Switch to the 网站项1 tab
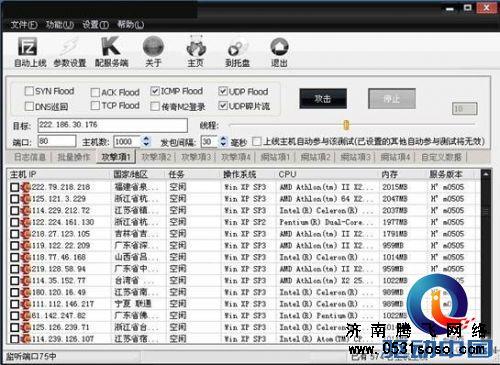Viewport: 500px width, 365px height. click(x=275, y=157)
